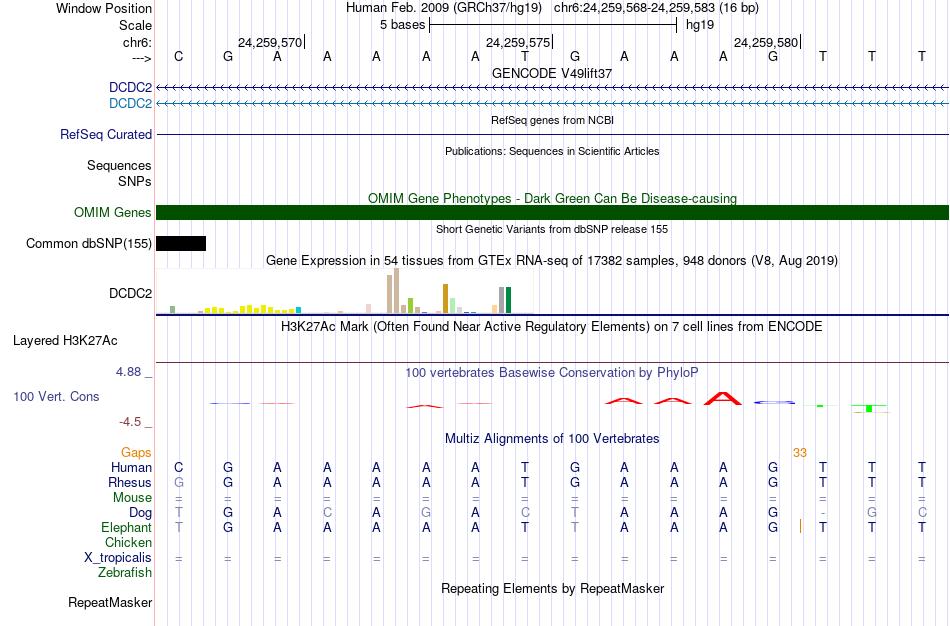
Task: Click the Elephant alignment row label
Action: (126, 527)
